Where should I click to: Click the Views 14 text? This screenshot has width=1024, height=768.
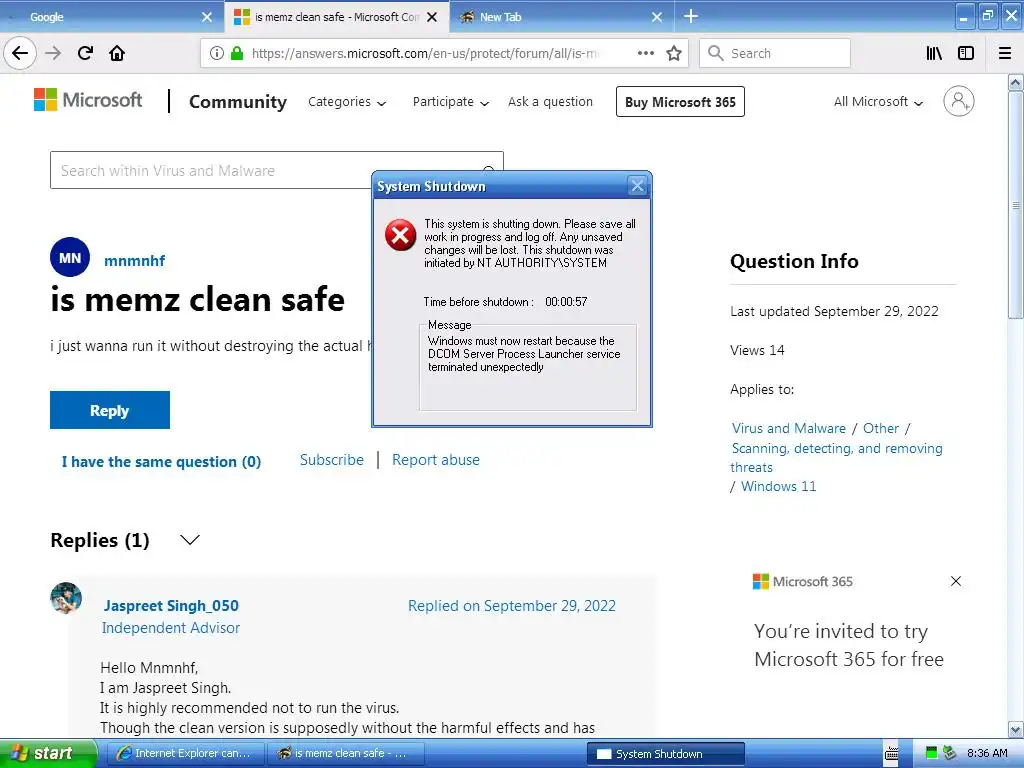click(x=758, y=350)
